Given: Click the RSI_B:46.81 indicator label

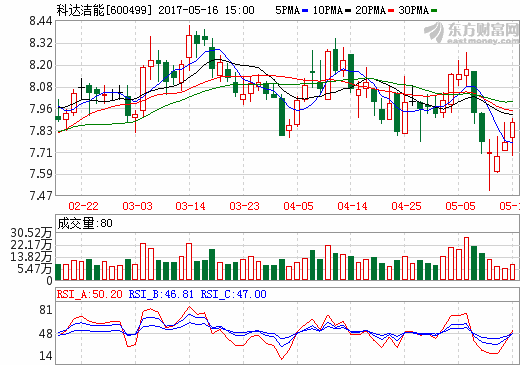Looking at the screenshot, I should [161, 294].
